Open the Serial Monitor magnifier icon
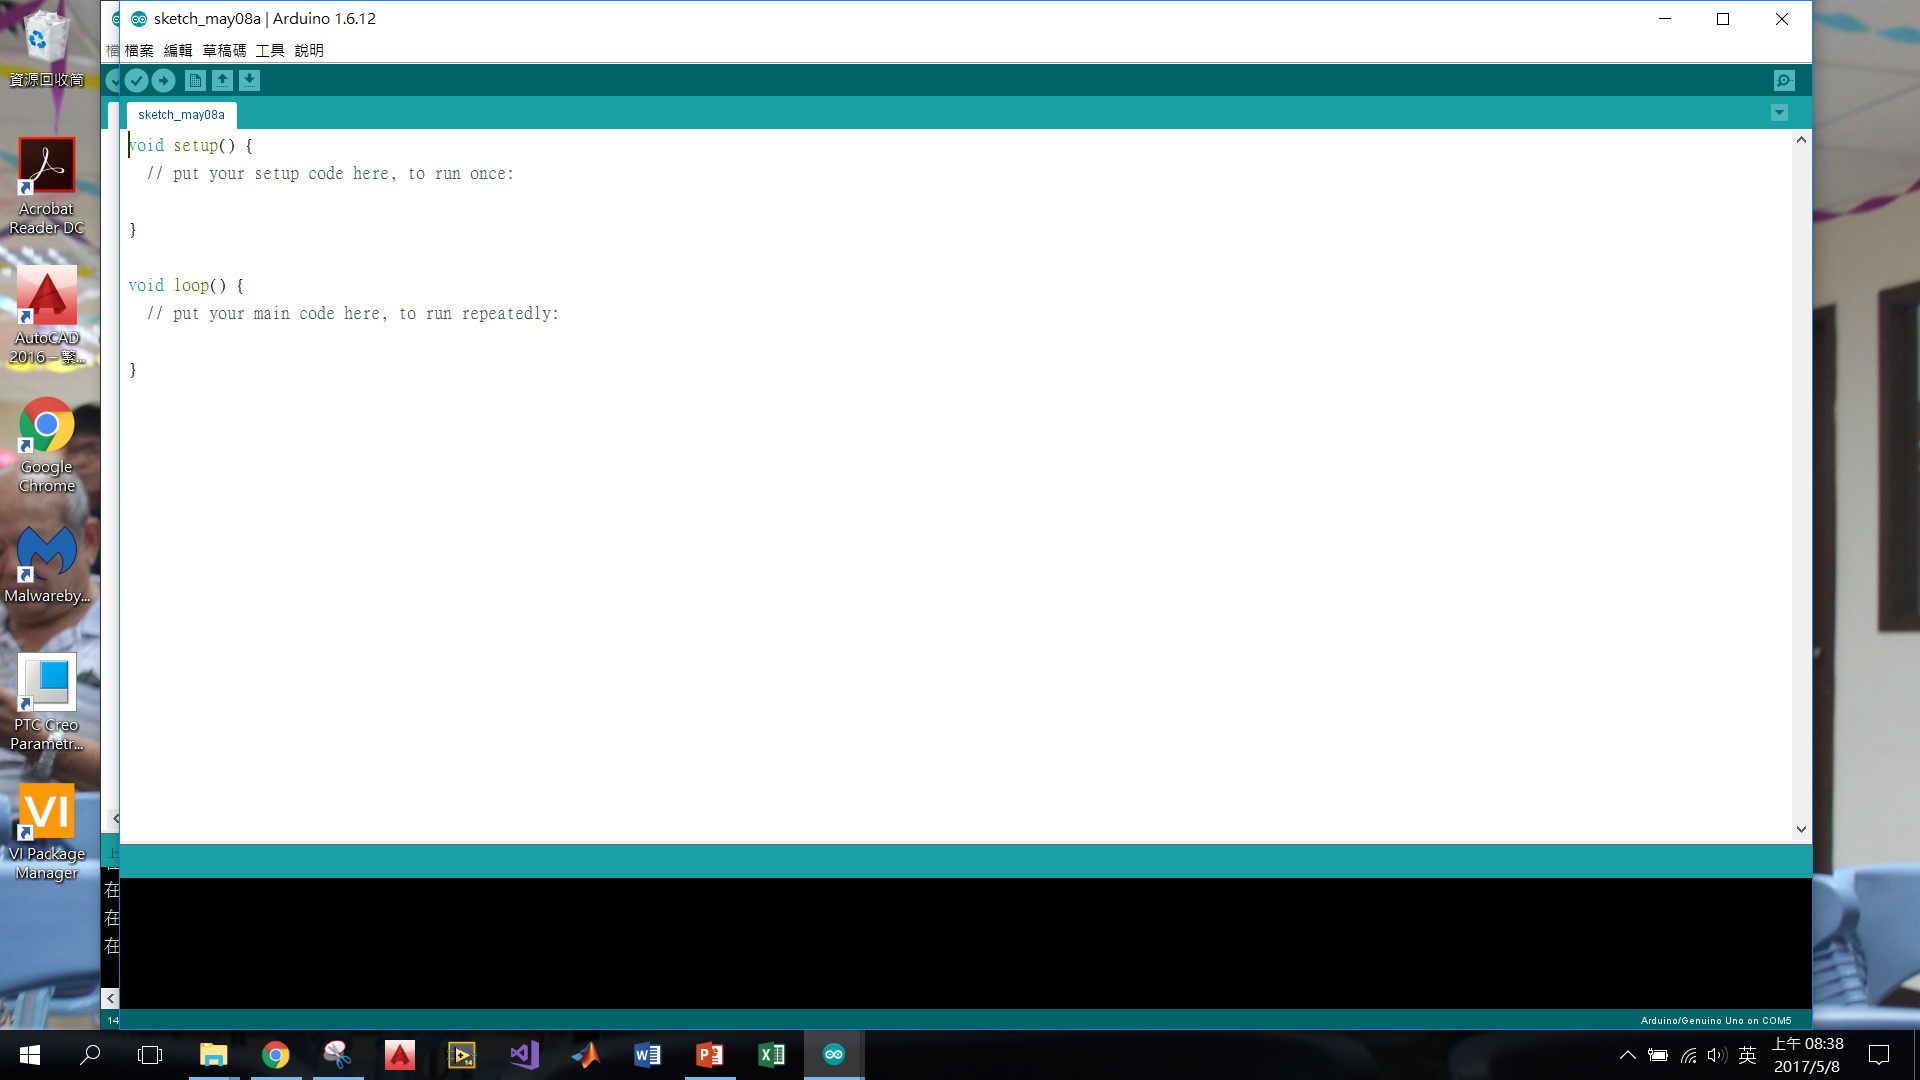 coord(1783,81)
